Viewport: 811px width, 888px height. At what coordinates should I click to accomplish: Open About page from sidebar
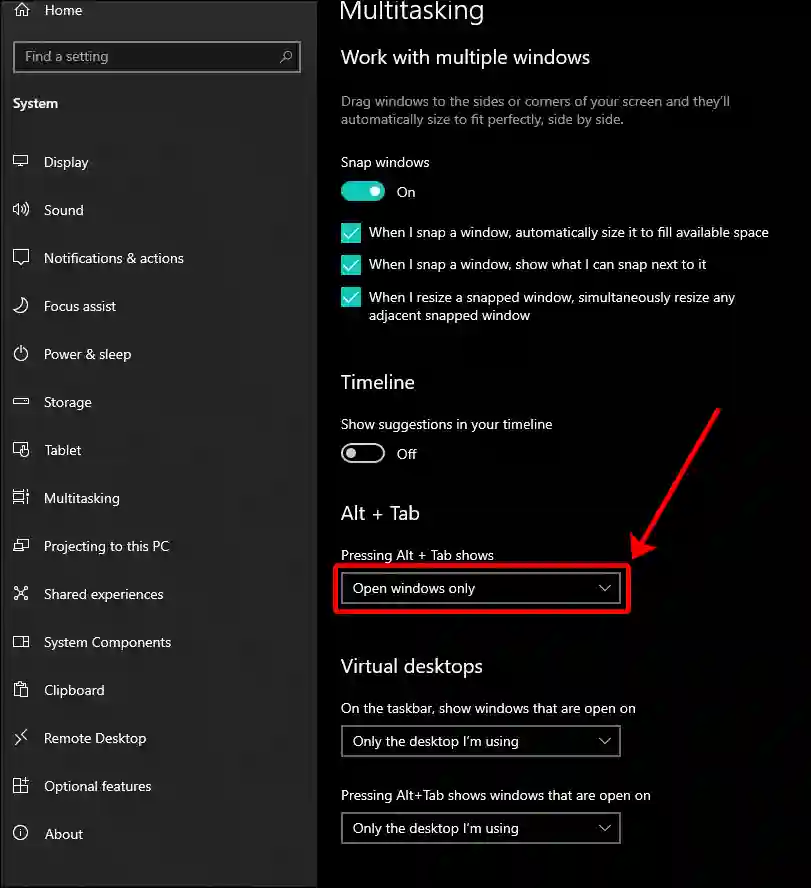point(64,834)
